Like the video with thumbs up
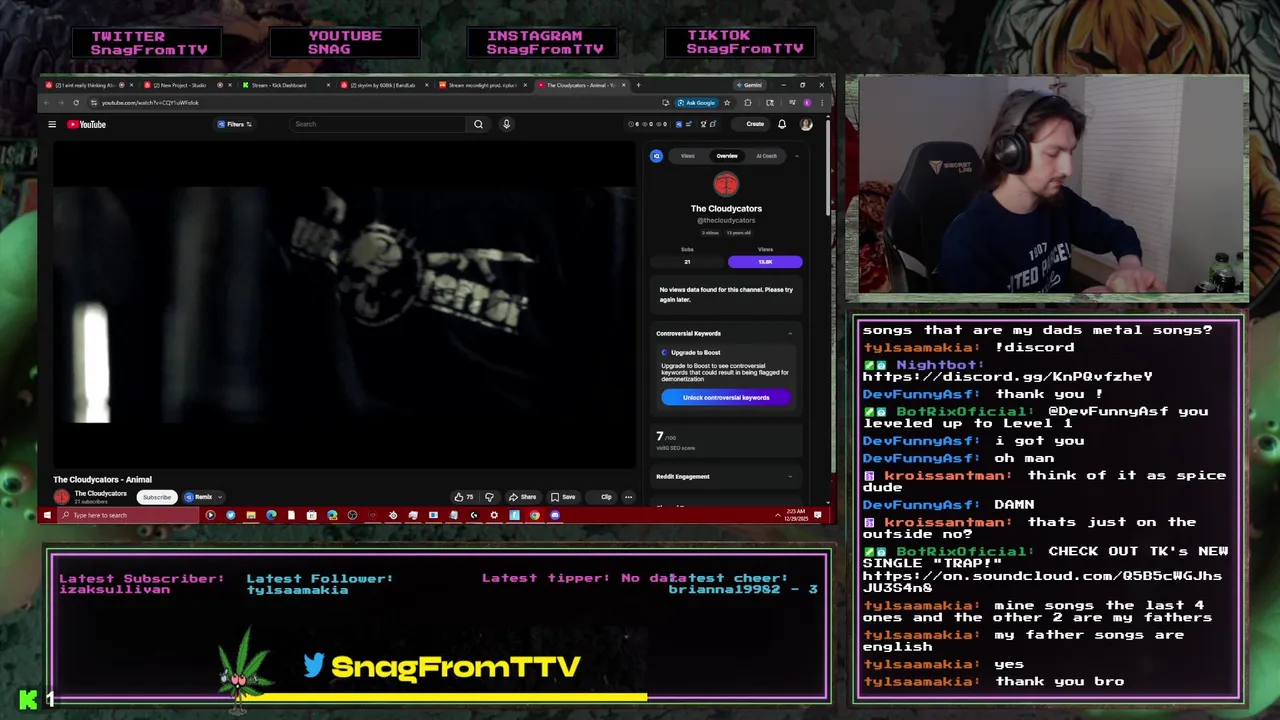The width and height of the screenshot is (1280, 720). (x=463, y=497)
